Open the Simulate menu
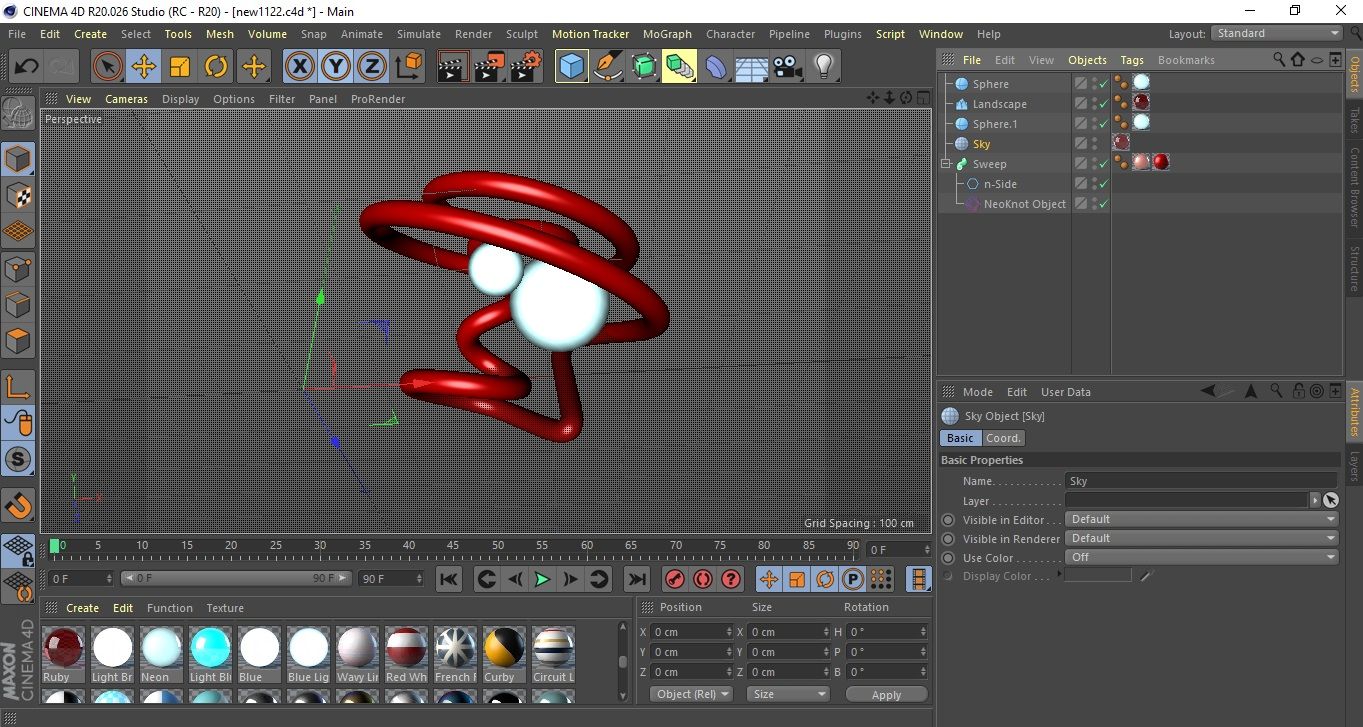Image resolution: width=1363 pixels, height=727 pixels. pyautogui.click(x=419, y=34)
